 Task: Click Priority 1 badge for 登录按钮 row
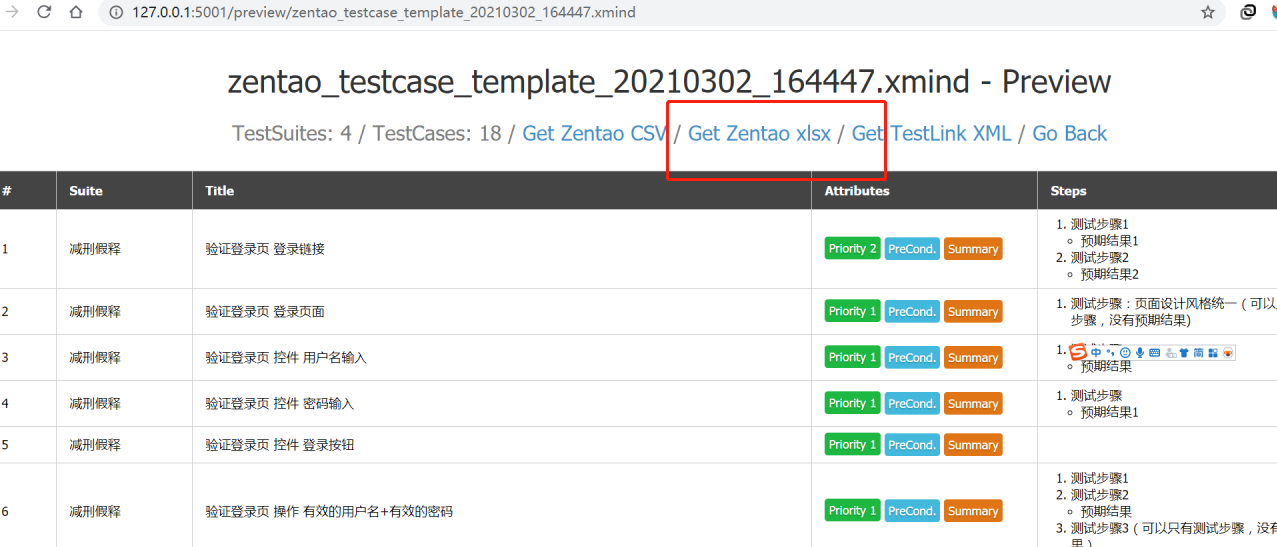(852, 445)
